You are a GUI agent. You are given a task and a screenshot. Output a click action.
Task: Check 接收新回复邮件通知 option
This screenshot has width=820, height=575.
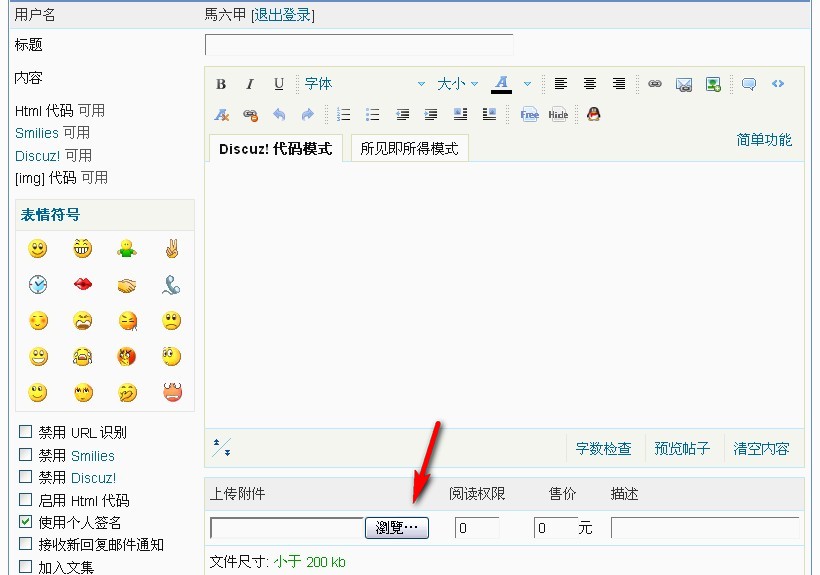26,544
